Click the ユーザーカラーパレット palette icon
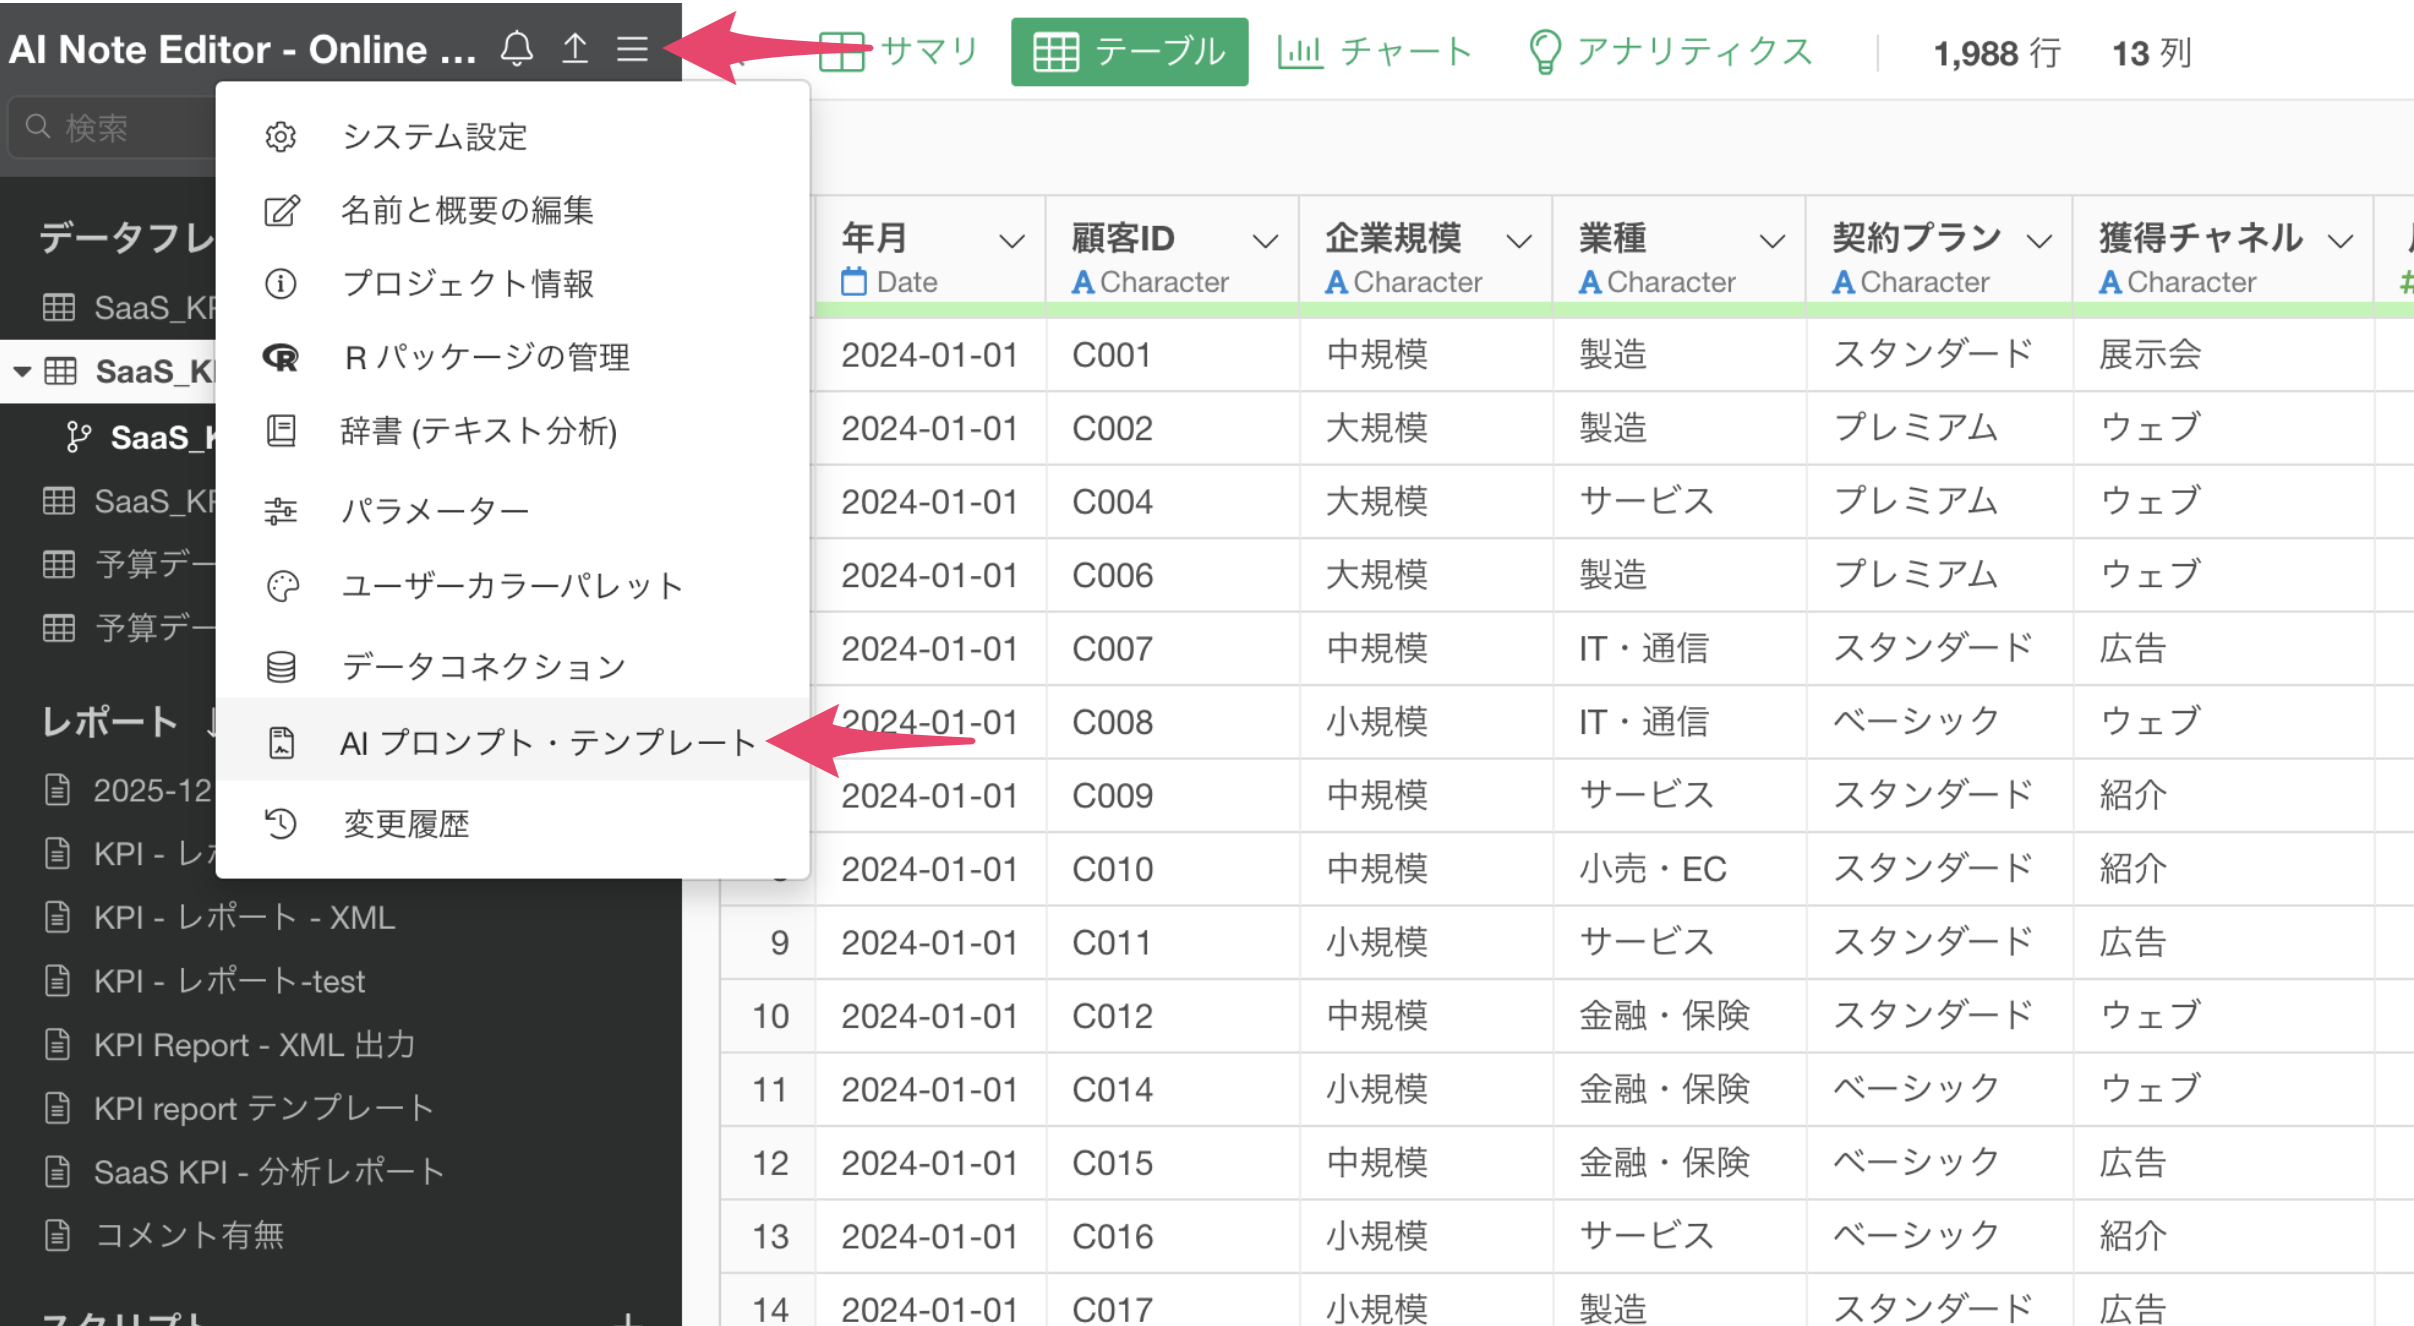Image resolution: width=2414 pixels, height=1326 pixels. (282, 586)
